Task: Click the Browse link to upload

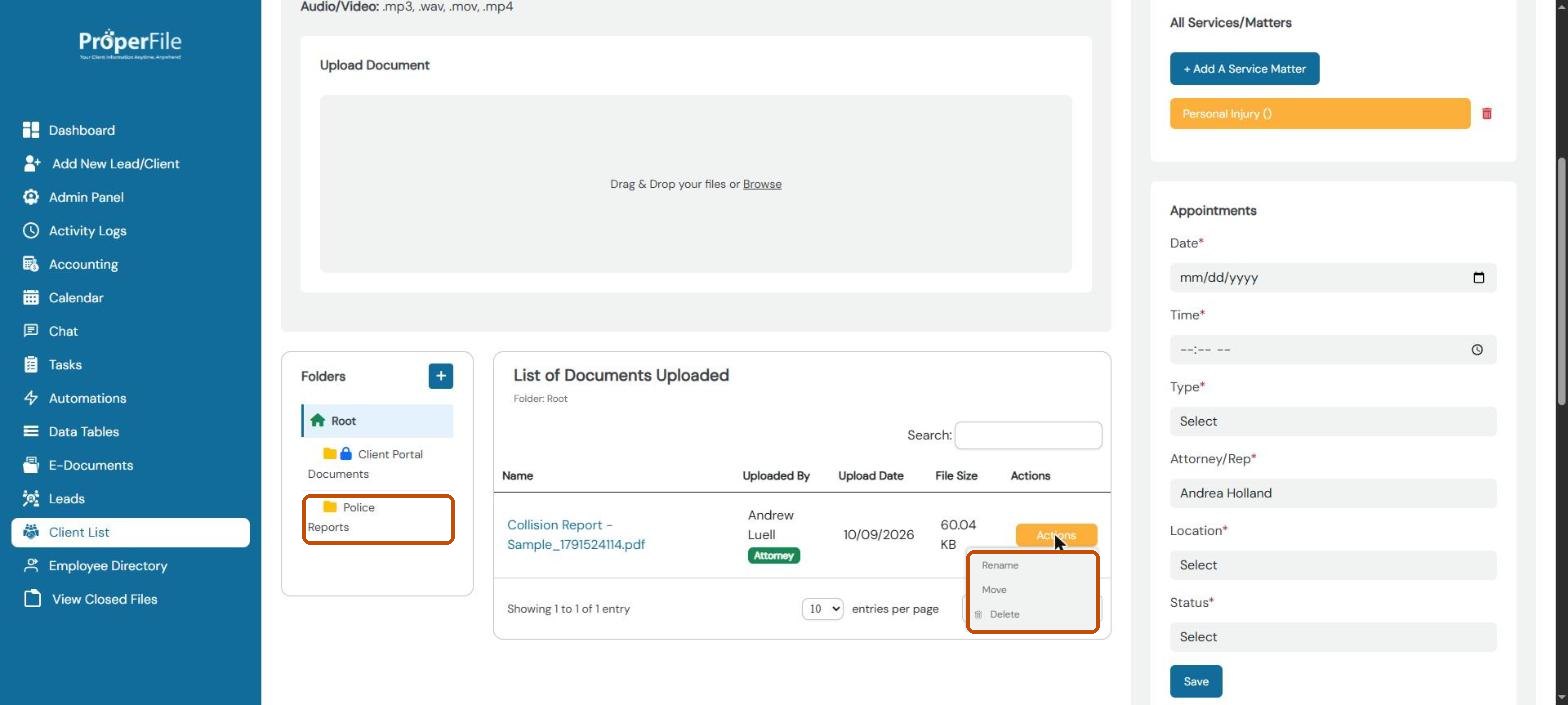Action: pos(762,184)
